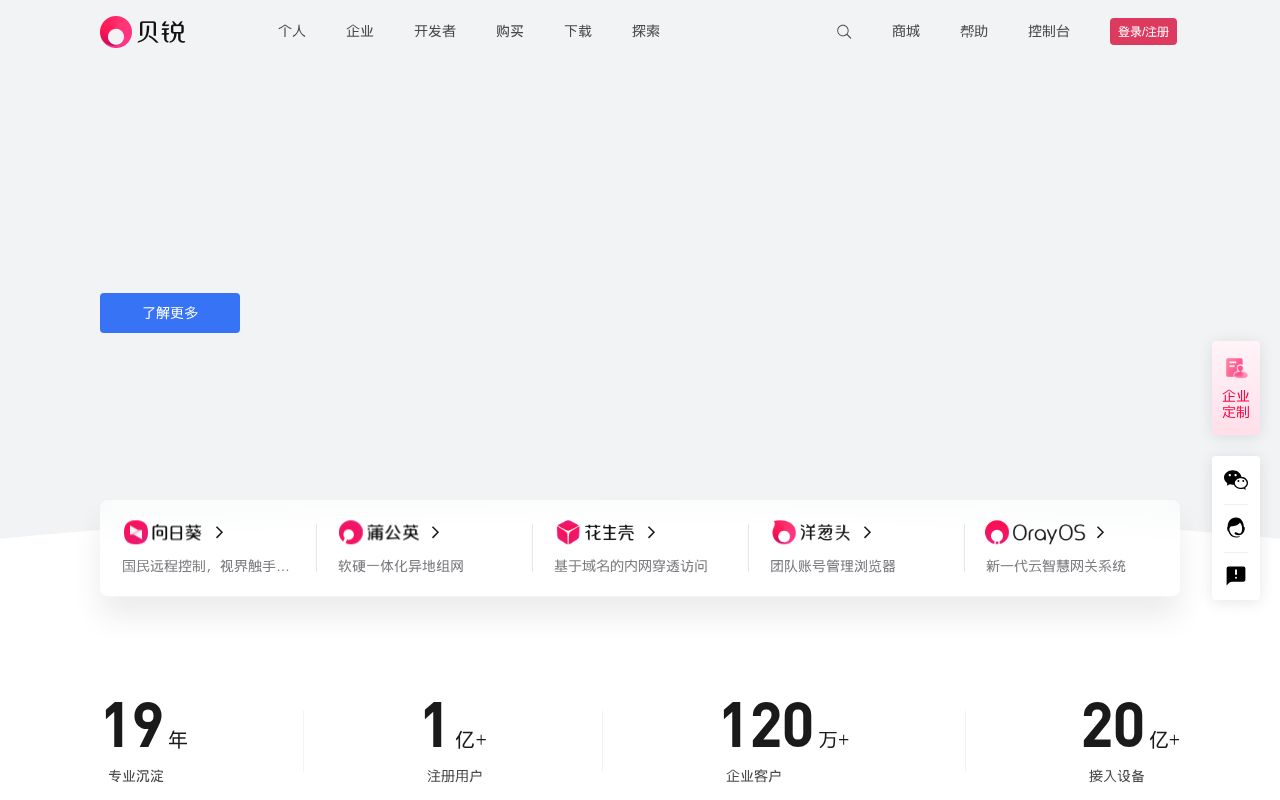
Task: Expand the chevron next to 向日葵
Action: (219, 532)
